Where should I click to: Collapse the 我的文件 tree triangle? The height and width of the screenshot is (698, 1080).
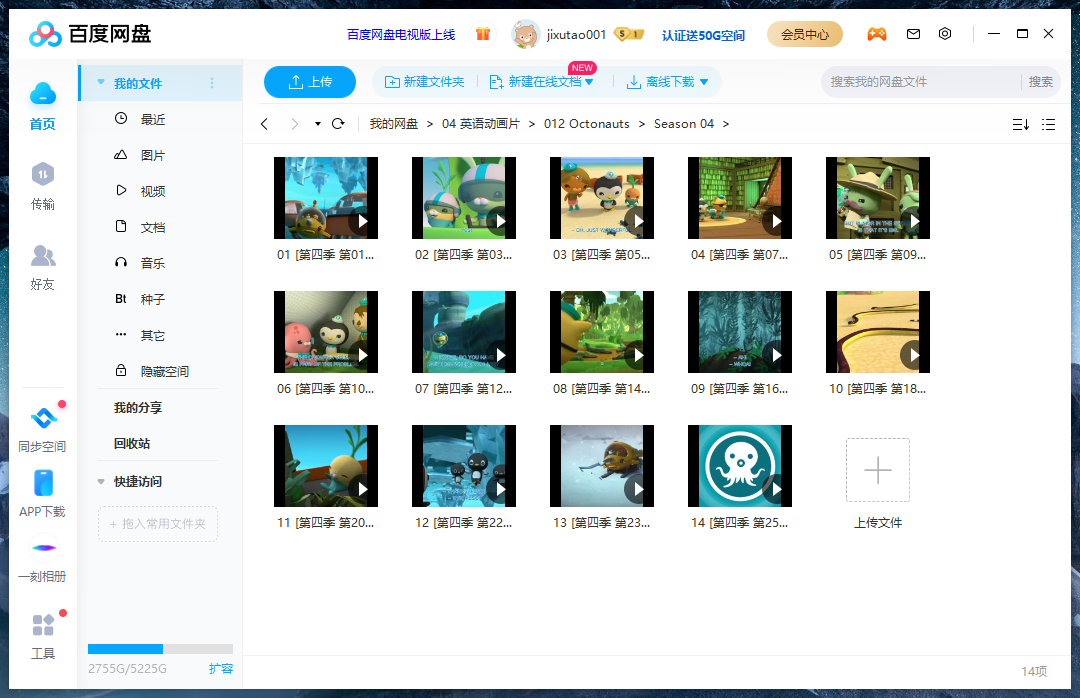[101, 82]
